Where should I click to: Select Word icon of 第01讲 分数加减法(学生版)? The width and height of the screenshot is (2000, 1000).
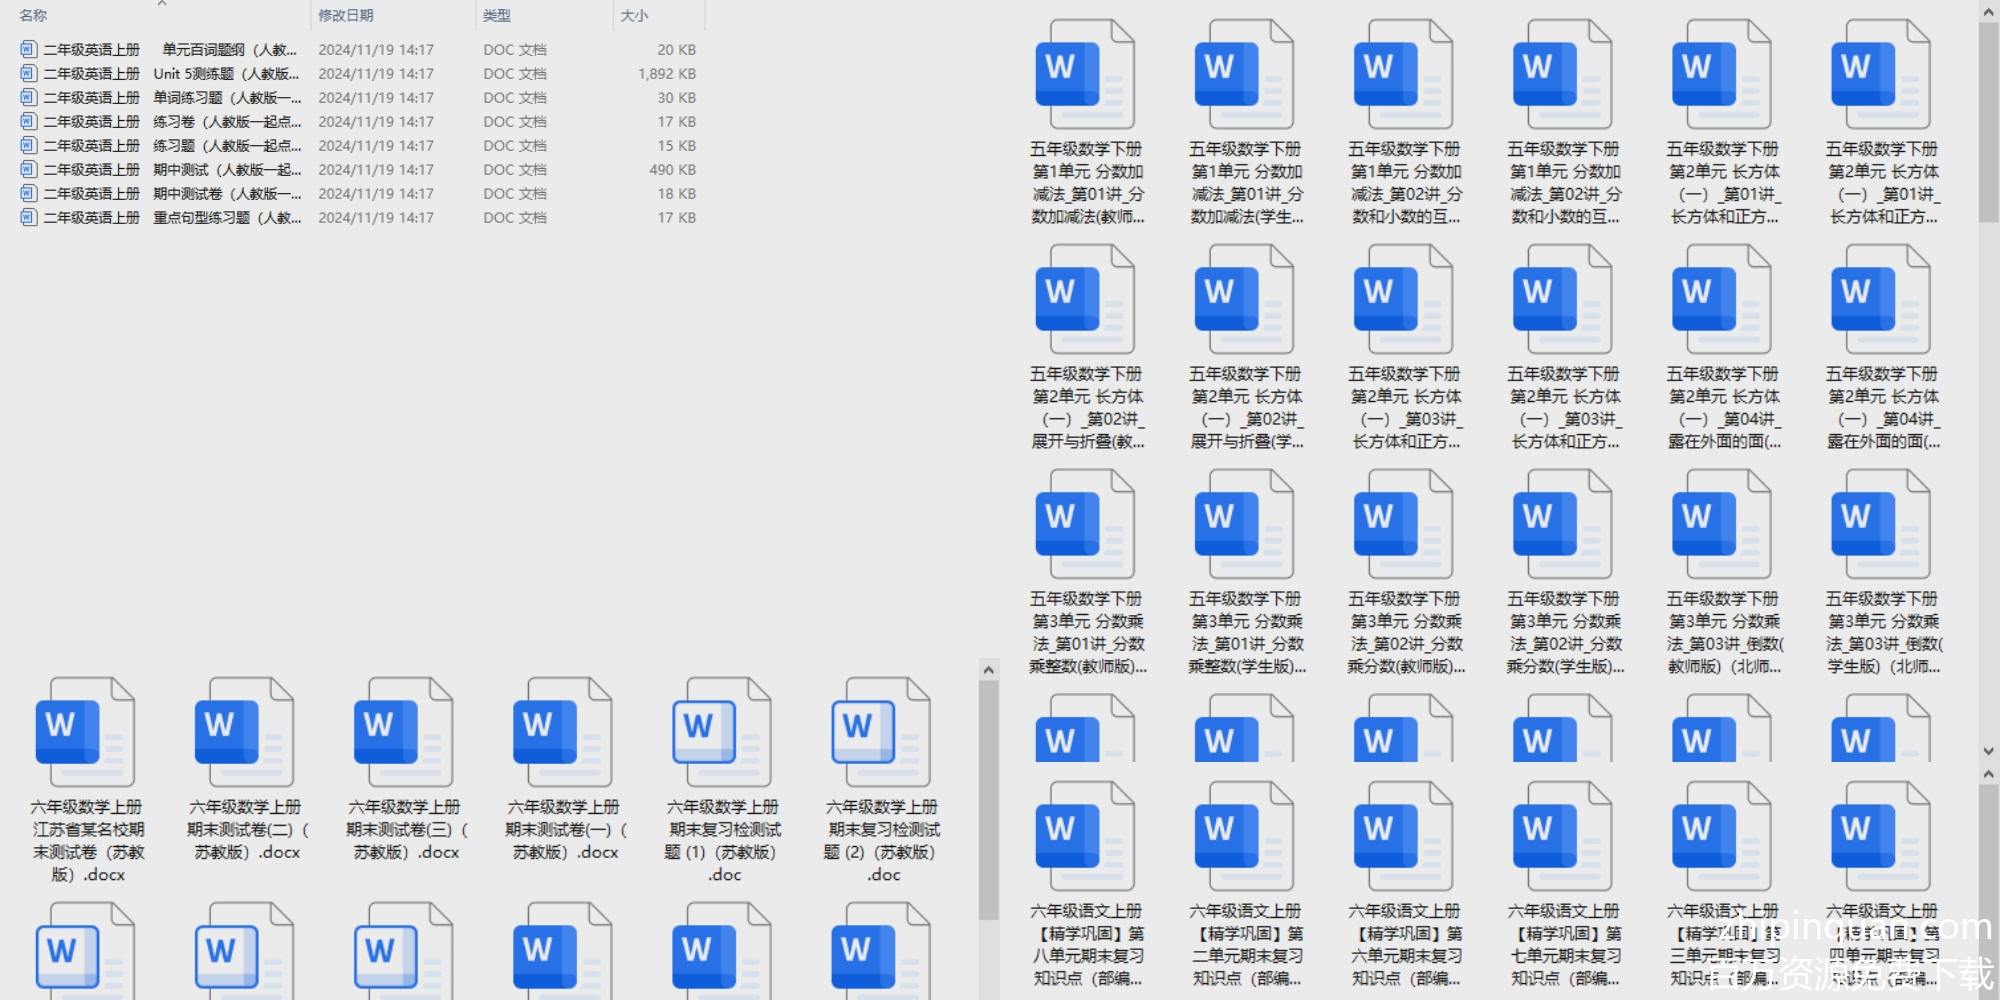point(1245,75)
